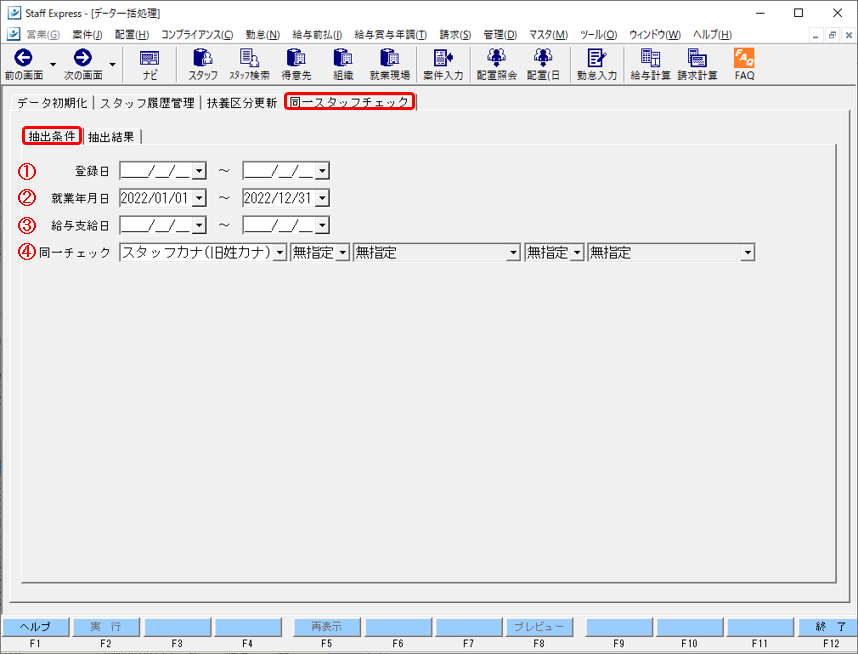
Task: Open the 給与支給日 end date dropdown
Action: pos(322,225)
